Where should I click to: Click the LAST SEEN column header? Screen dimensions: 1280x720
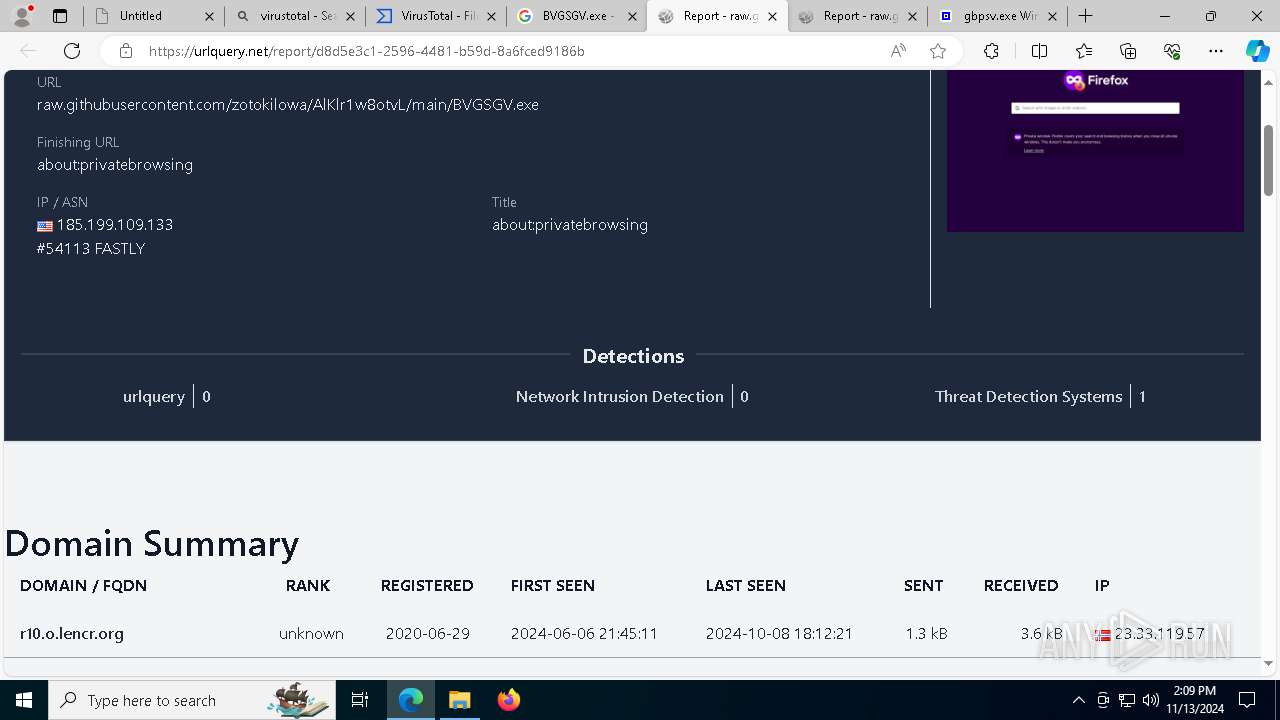pyautogui.click(x=746, y=586)
